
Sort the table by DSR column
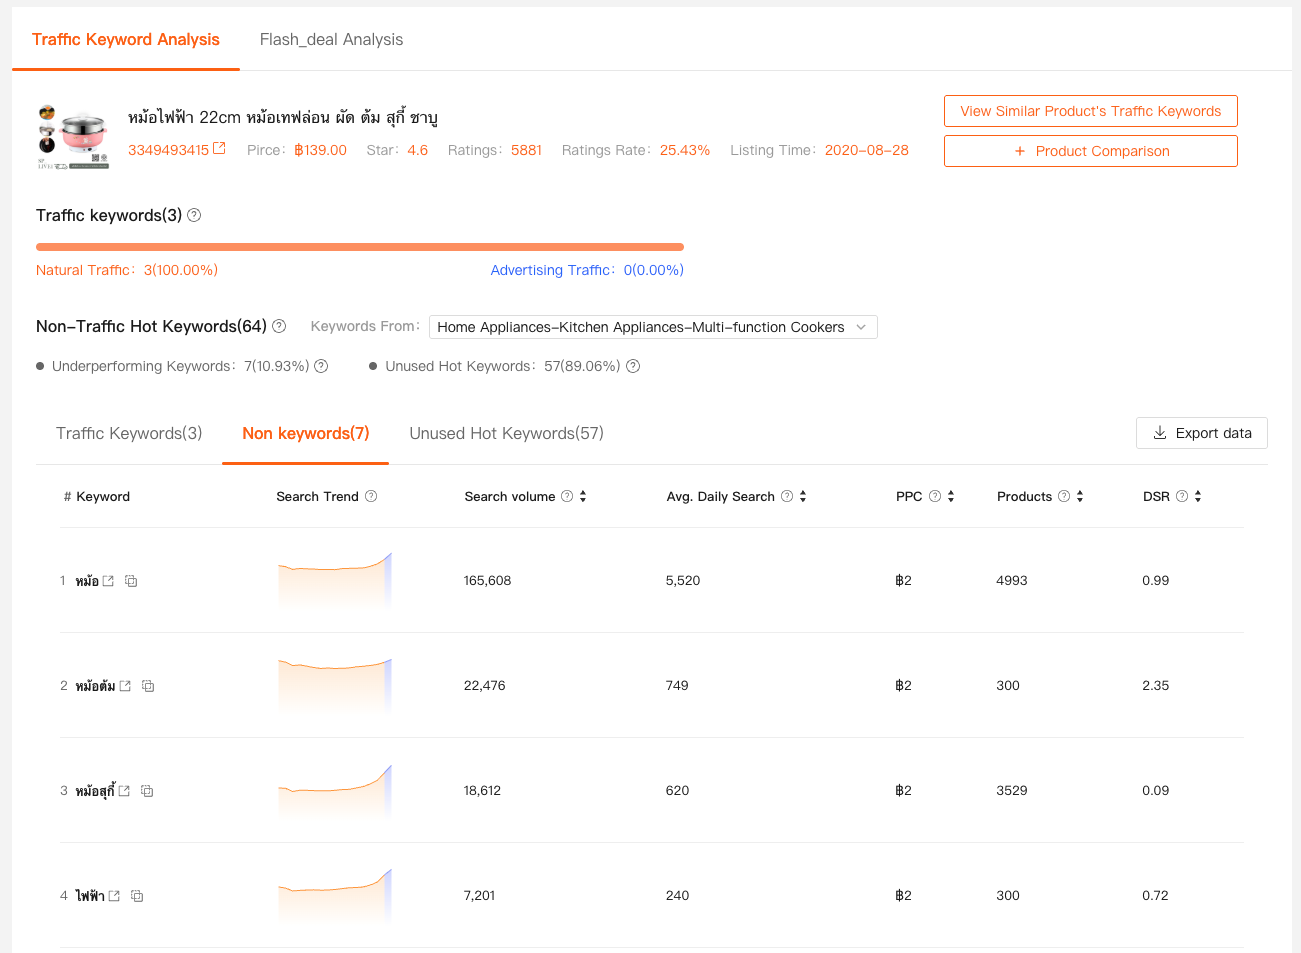point(1198,496)
